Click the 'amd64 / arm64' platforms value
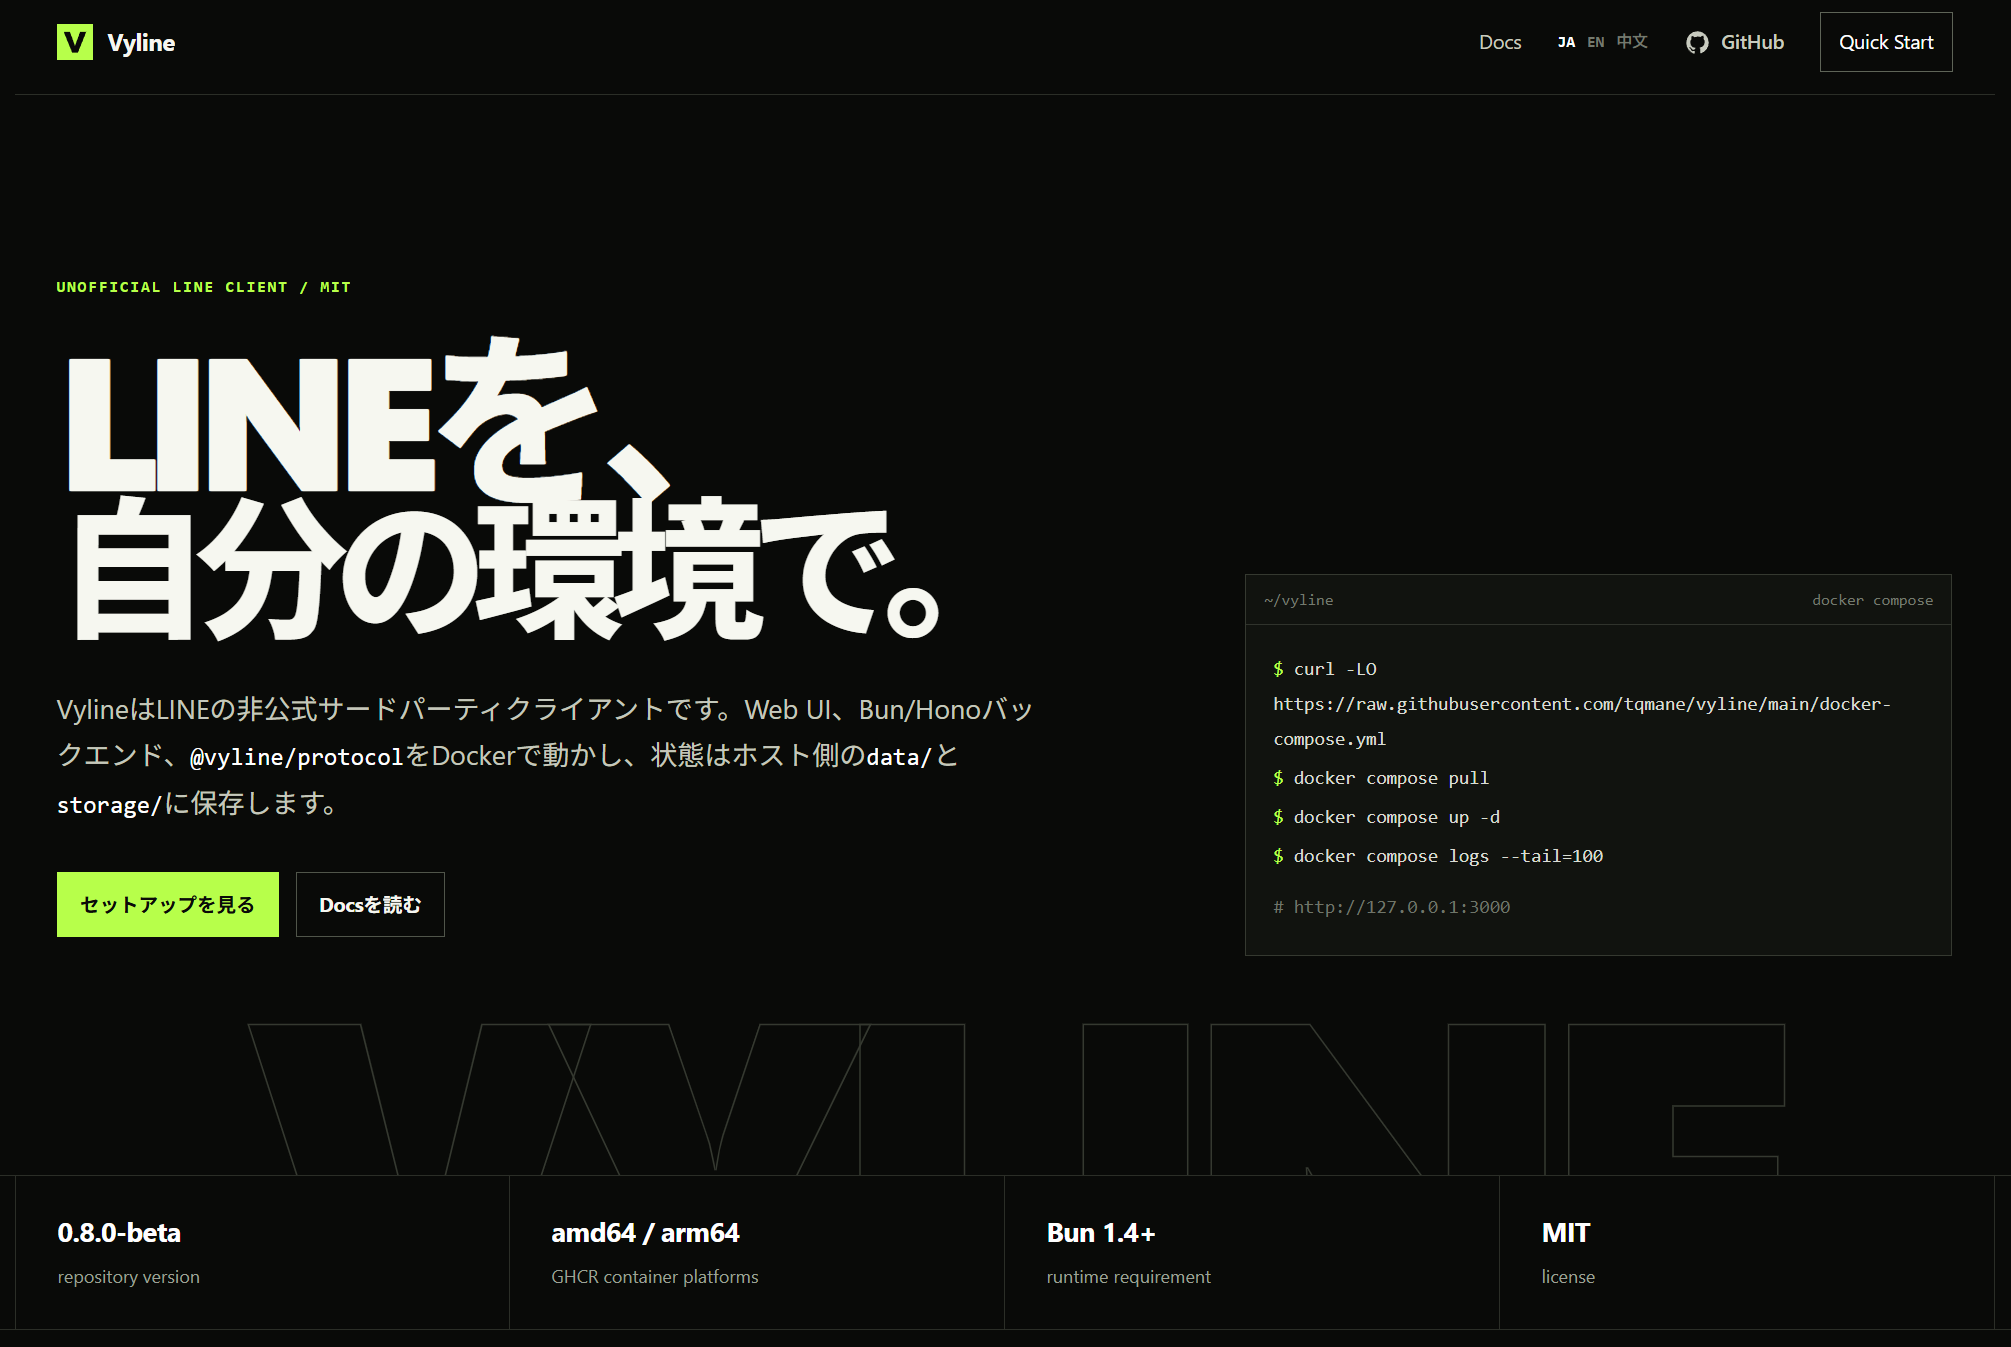 pyautogui.click(x=646, y=1233)
